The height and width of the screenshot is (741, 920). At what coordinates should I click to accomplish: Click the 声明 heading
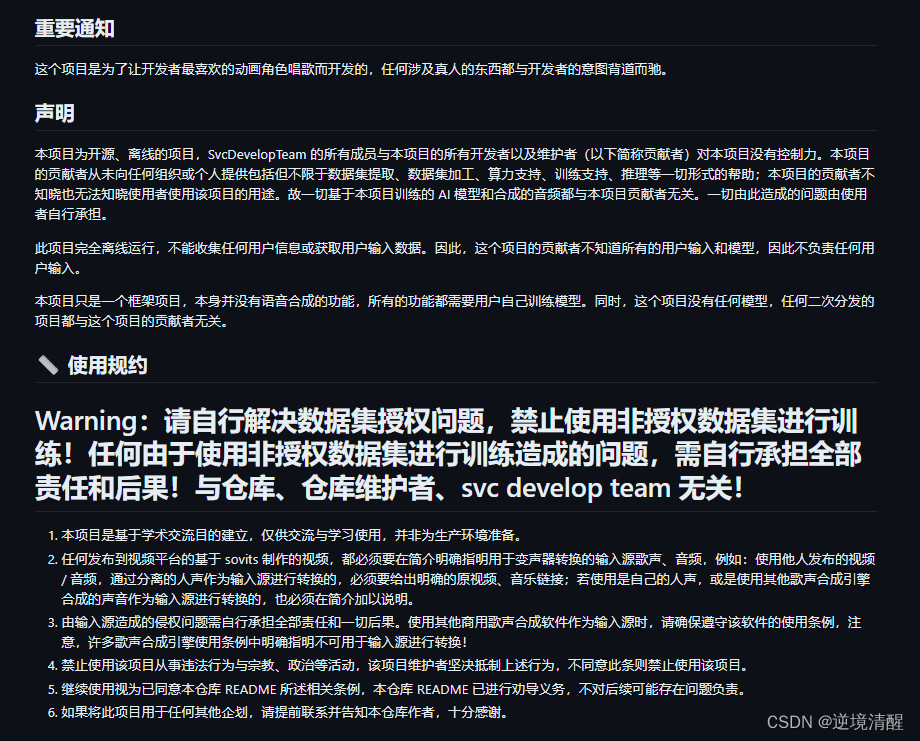pyautogui.click(x=54, y=113)
